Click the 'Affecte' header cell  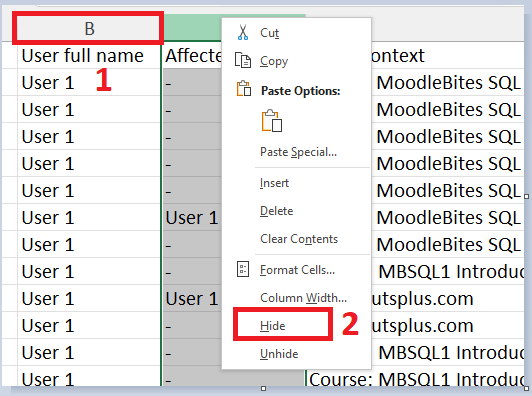tap(192, 55)
